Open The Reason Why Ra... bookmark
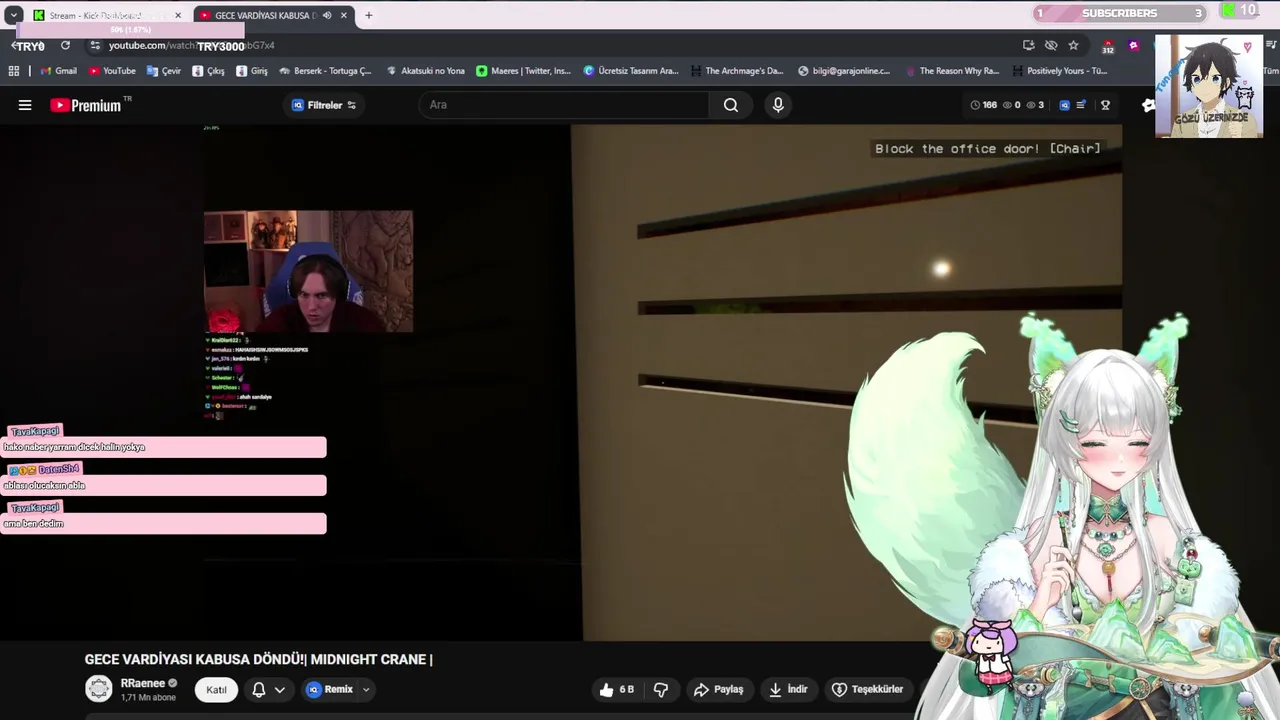This screenshot has width=1280, height=720. (951, 71)
